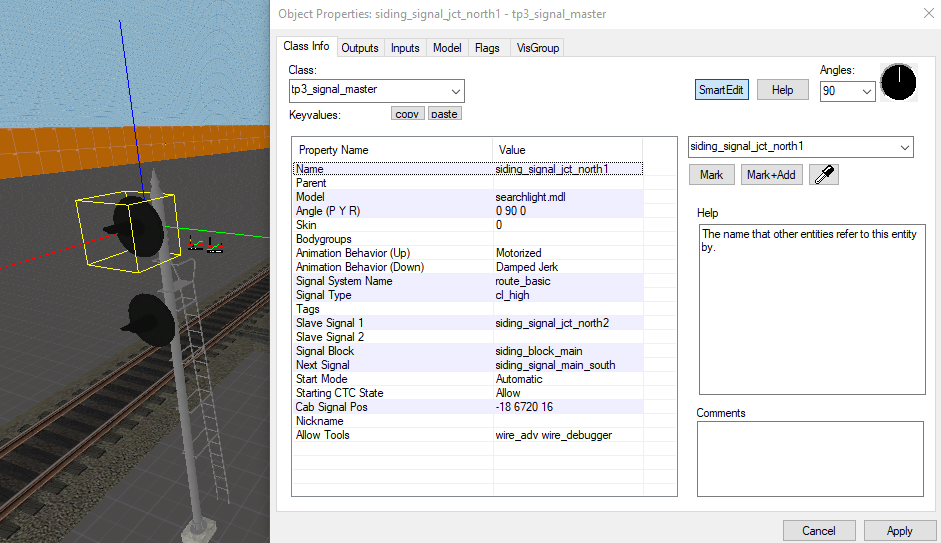Viewport: 941px width, 543px height.
Task: Select the Angle (P Y R) row
Action: click(468, 211)
